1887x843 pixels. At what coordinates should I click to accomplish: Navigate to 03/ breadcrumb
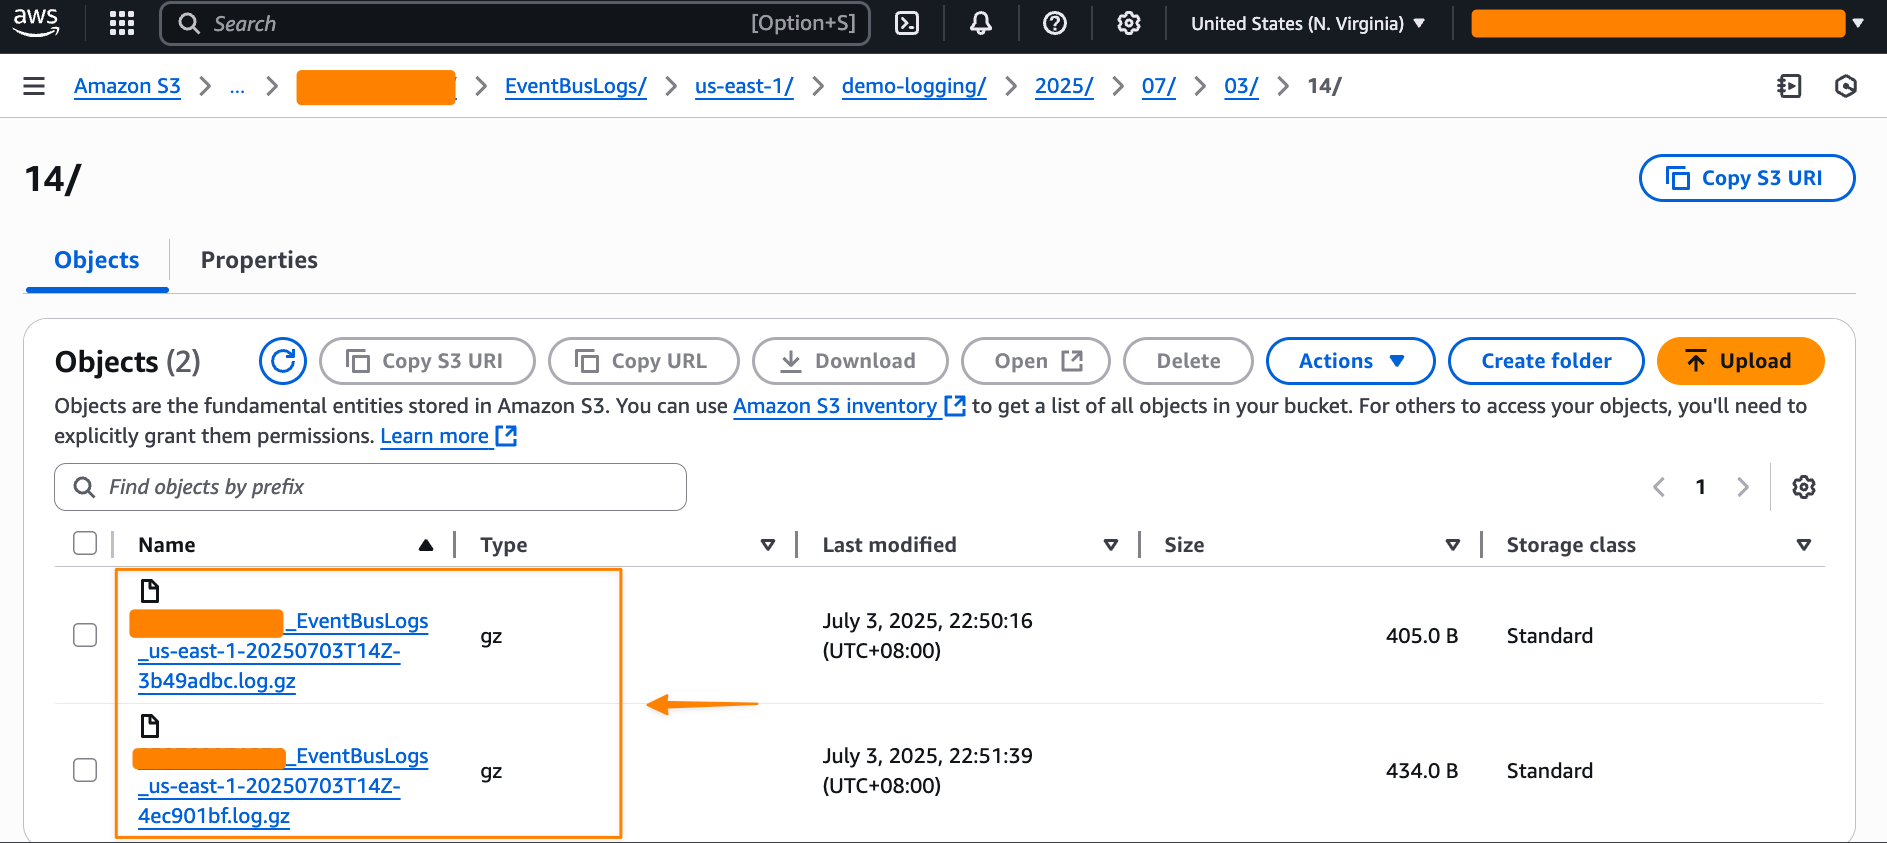[1241, 86]
